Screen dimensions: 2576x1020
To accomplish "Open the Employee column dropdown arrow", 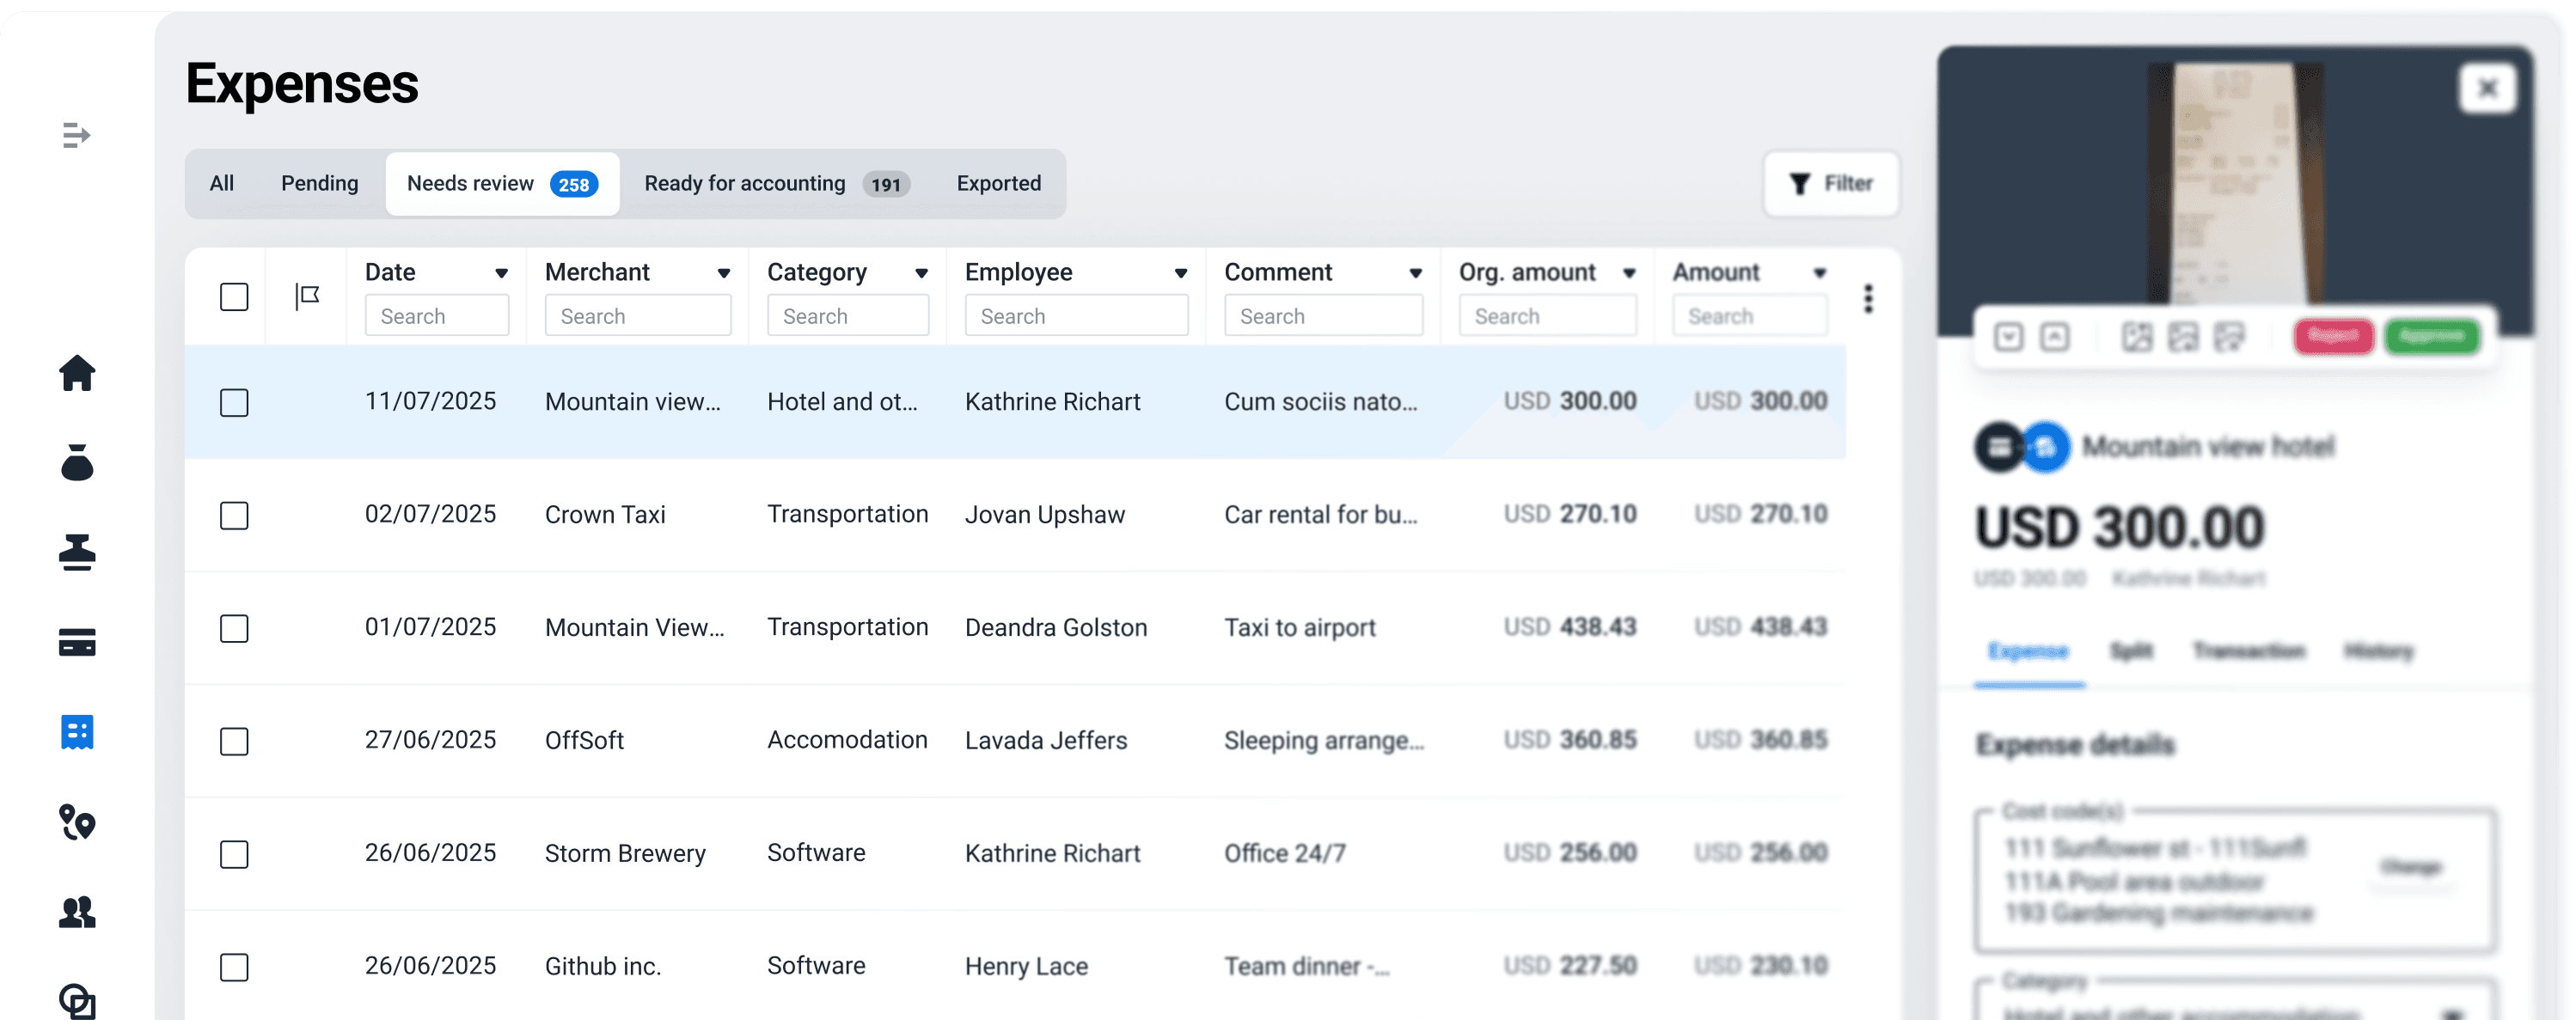I will pyautogui.click(x=1180, y=273).
